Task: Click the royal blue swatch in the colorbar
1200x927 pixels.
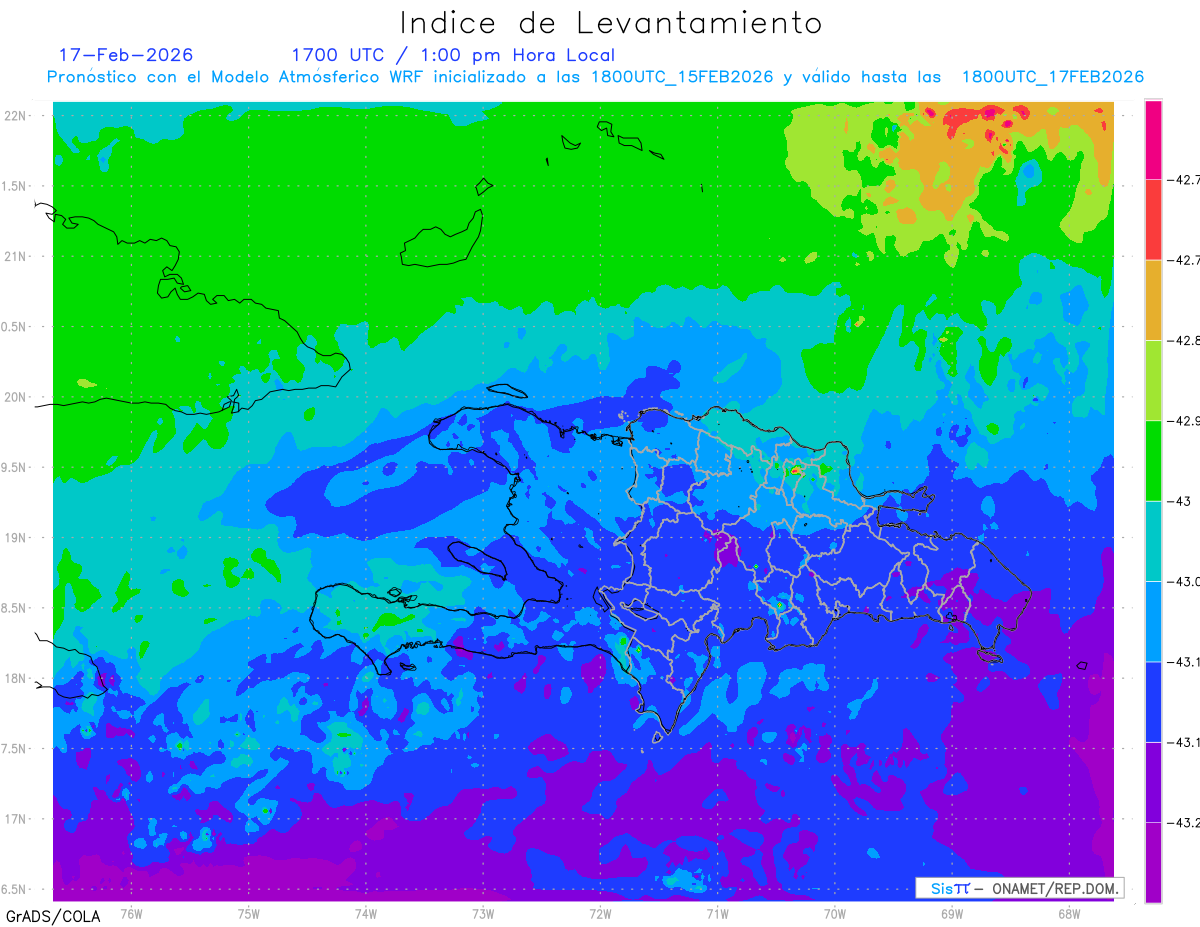Action: (x=1153, y=701)
